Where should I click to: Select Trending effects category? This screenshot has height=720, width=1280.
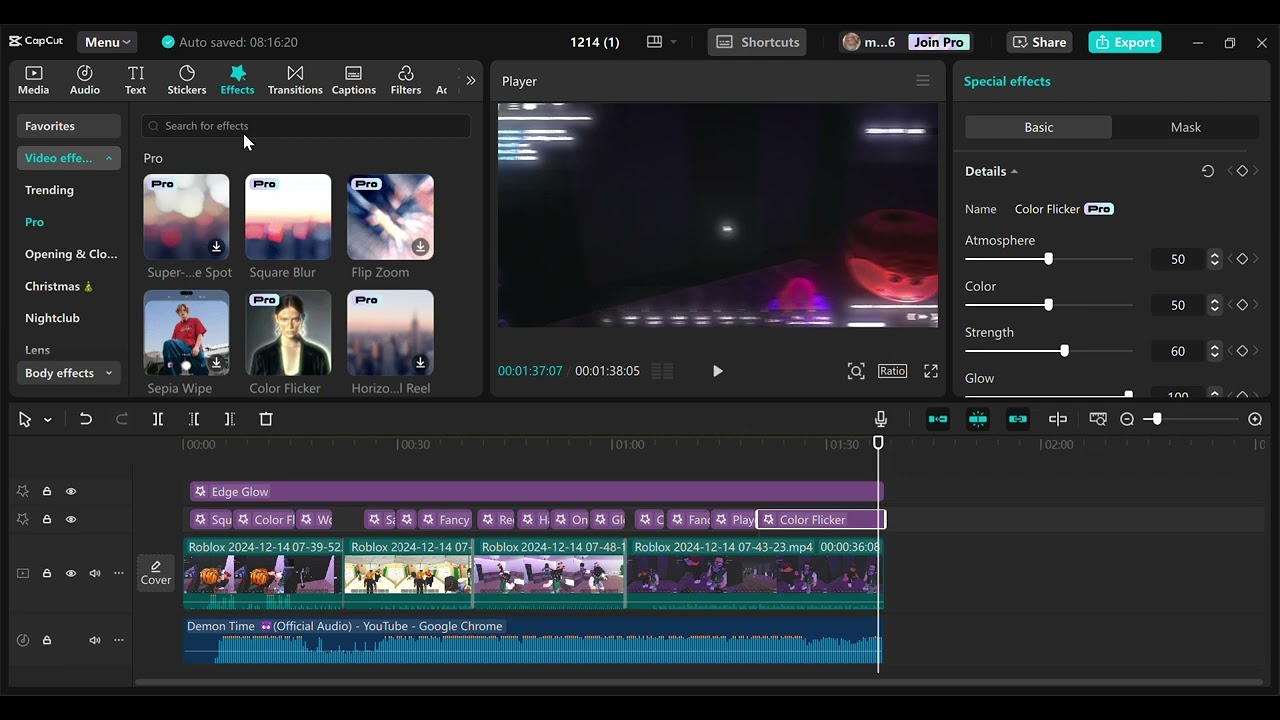coord(49,190)
